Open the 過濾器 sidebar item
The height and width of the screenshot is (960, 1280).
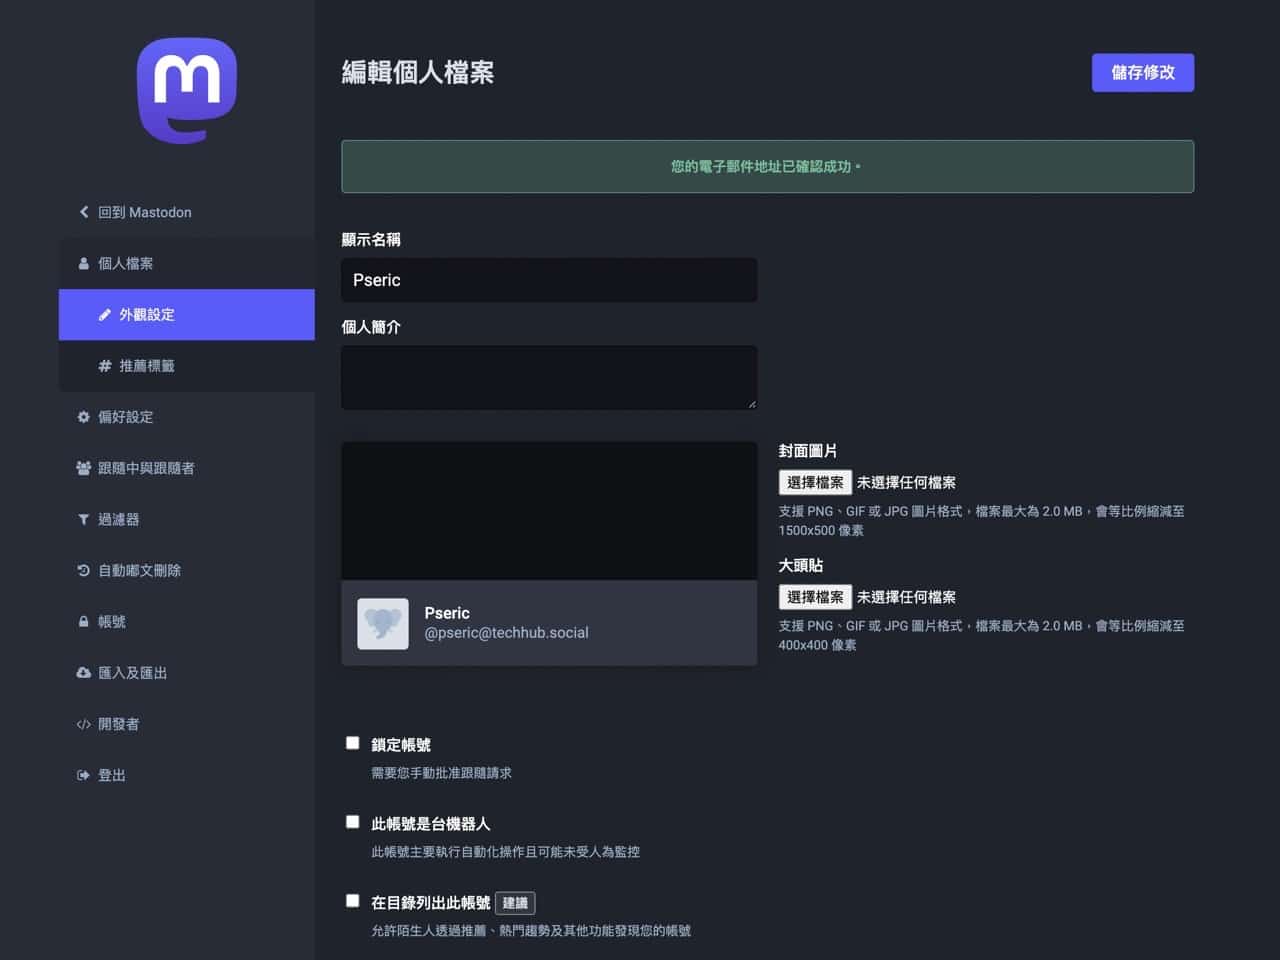[x=187, y=520]
